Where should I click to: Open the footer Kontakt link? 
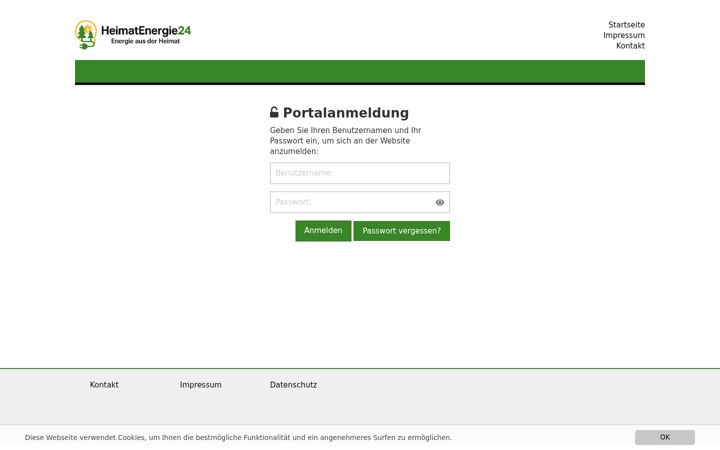pyautogui.click(x=104, y=385)
